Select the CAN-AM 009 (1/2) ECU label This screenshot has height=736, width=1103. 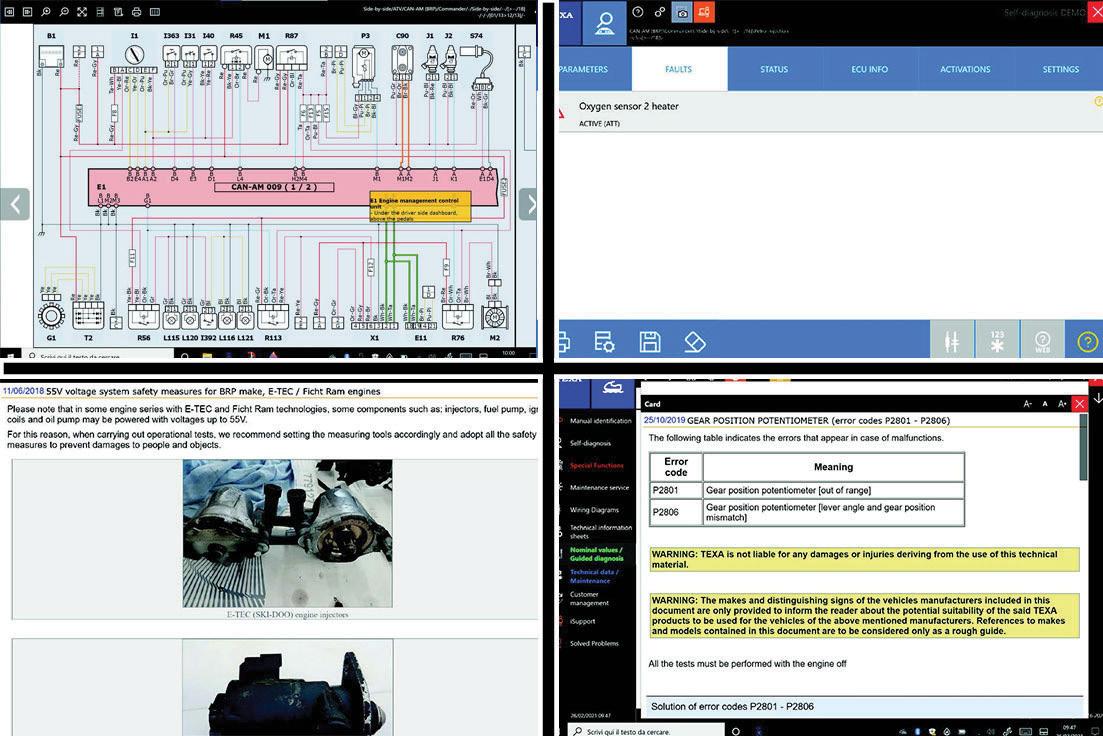[274, 187]
